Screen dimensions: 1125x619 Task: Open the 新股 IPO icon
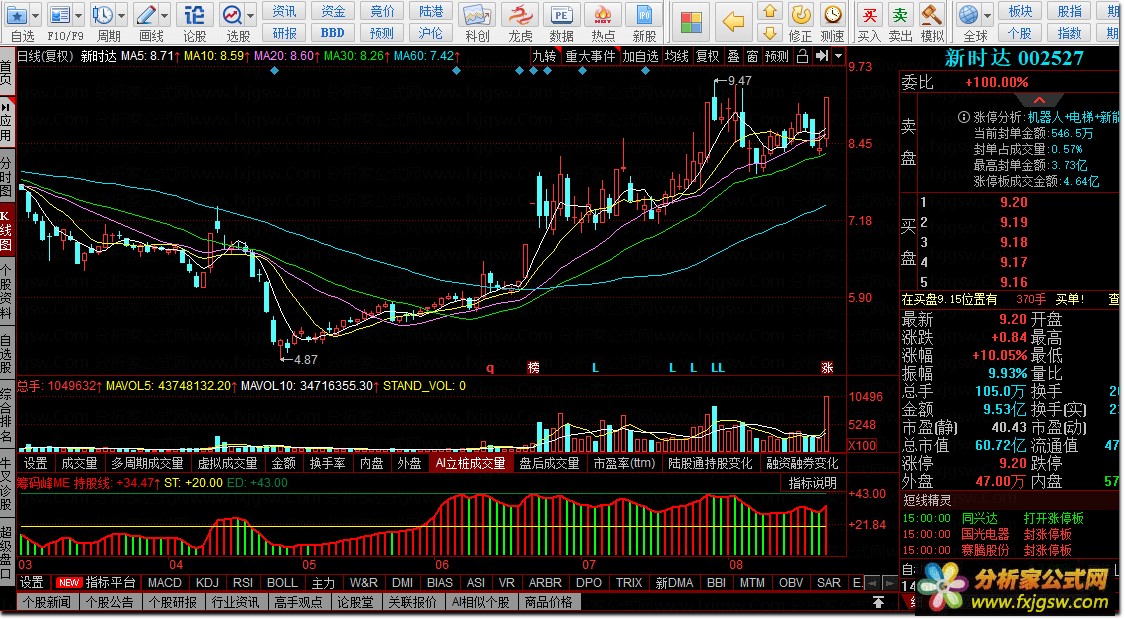pyautogui.click(x=644, y=14)
